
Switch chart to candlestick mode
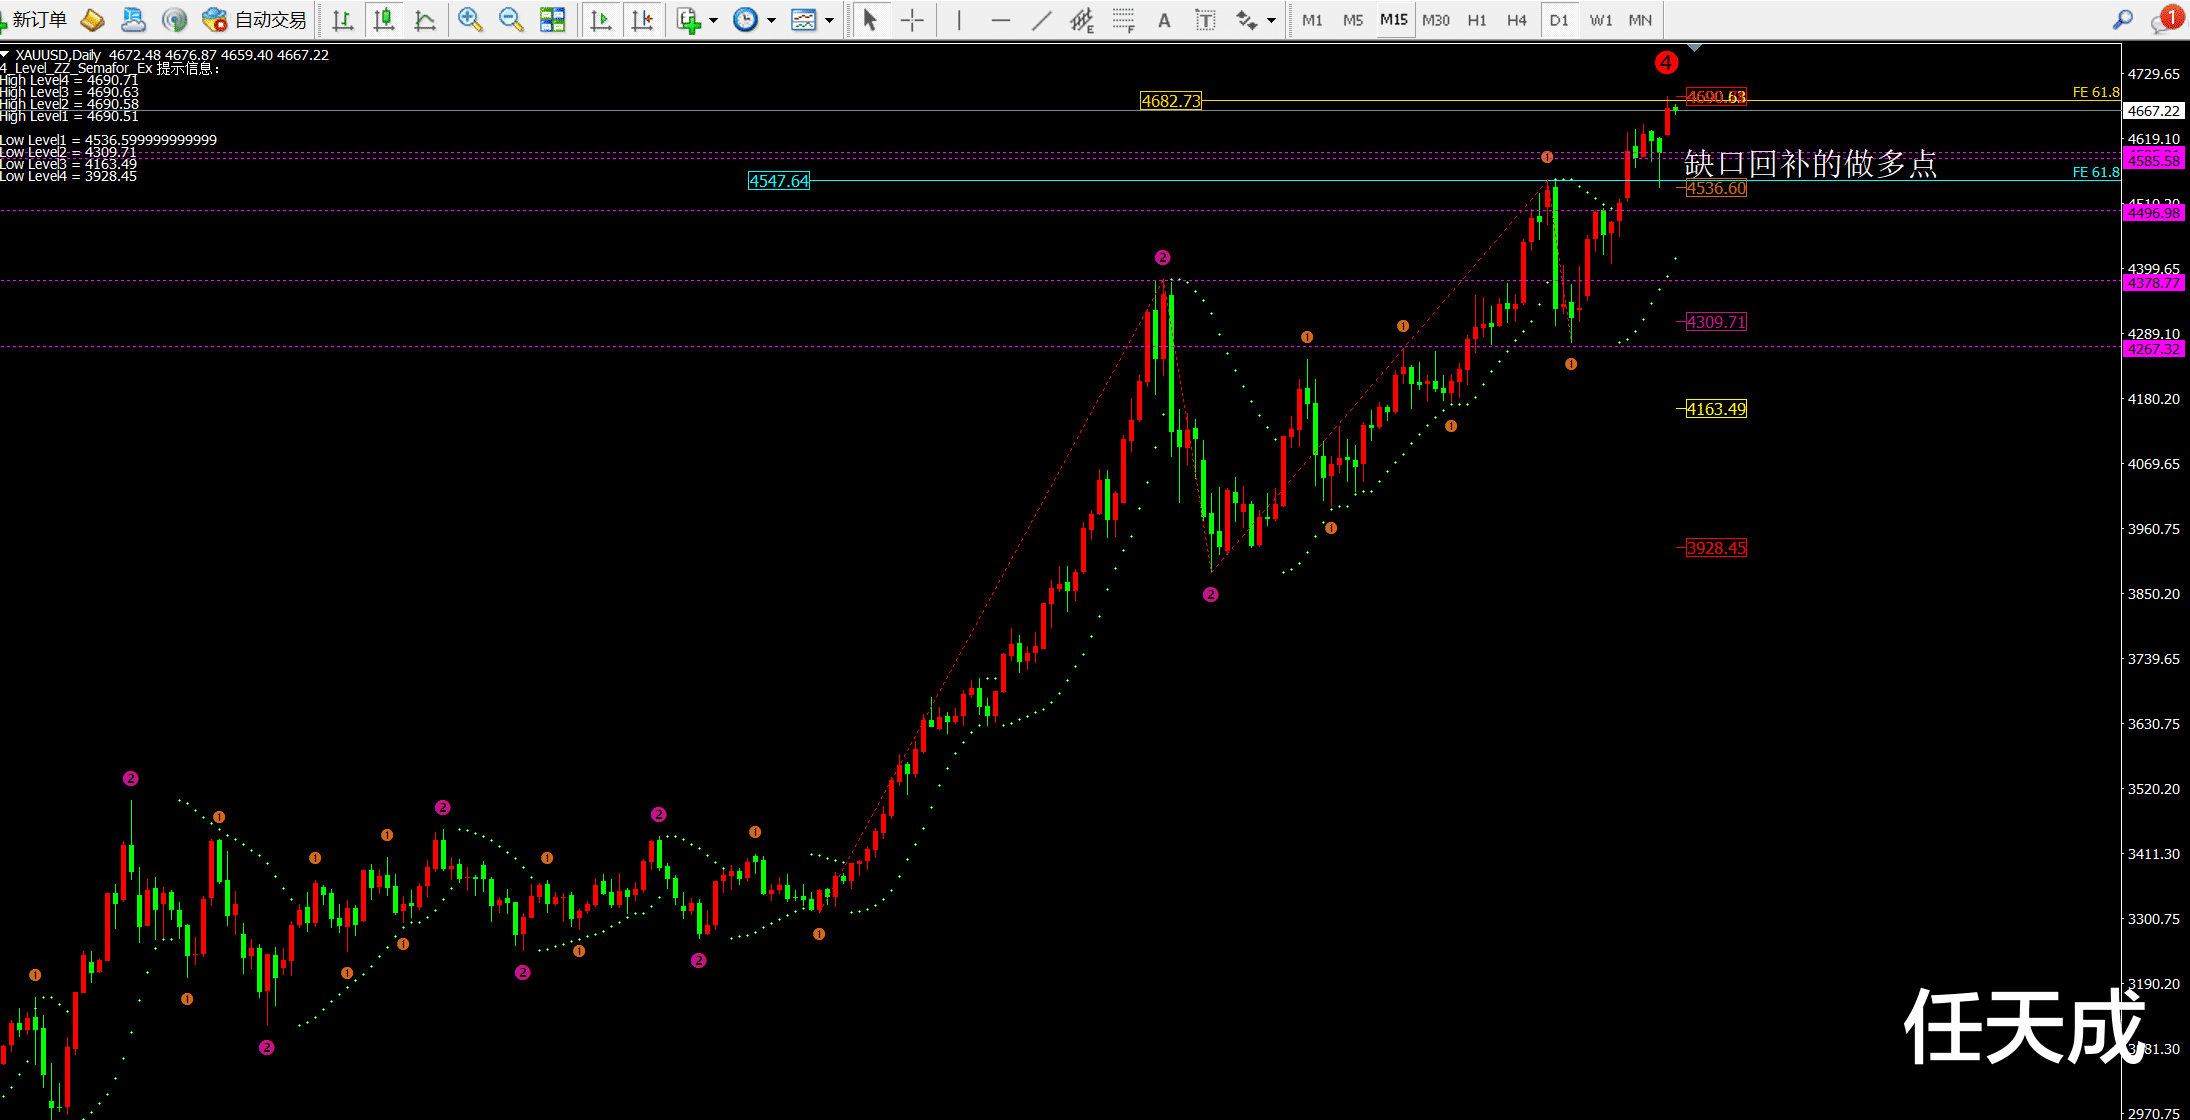pos(384,20)
